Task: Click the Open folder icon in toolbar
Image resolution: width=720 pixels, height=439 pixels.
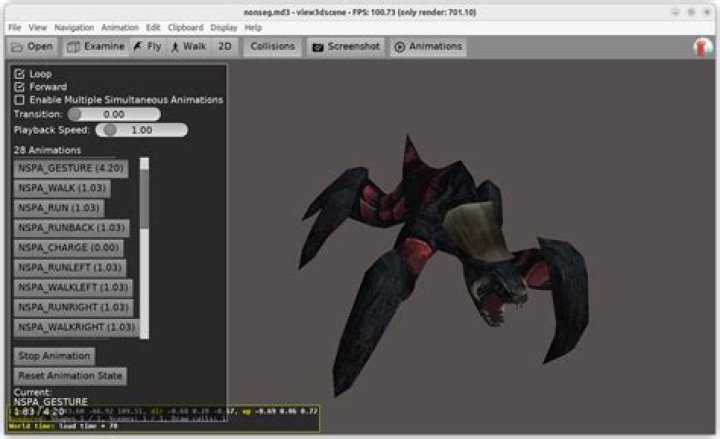Action: coord(17,47)
